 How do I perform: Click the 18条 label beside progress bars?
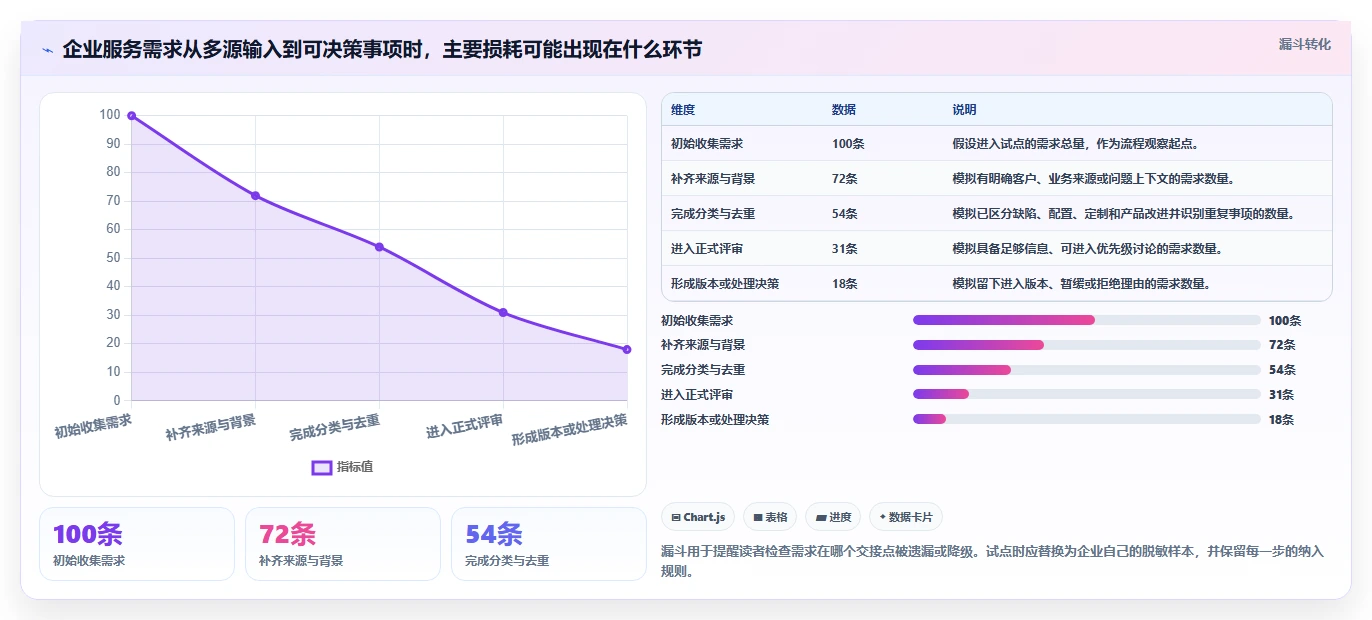pyautogui.click(x=1281, y=420)
